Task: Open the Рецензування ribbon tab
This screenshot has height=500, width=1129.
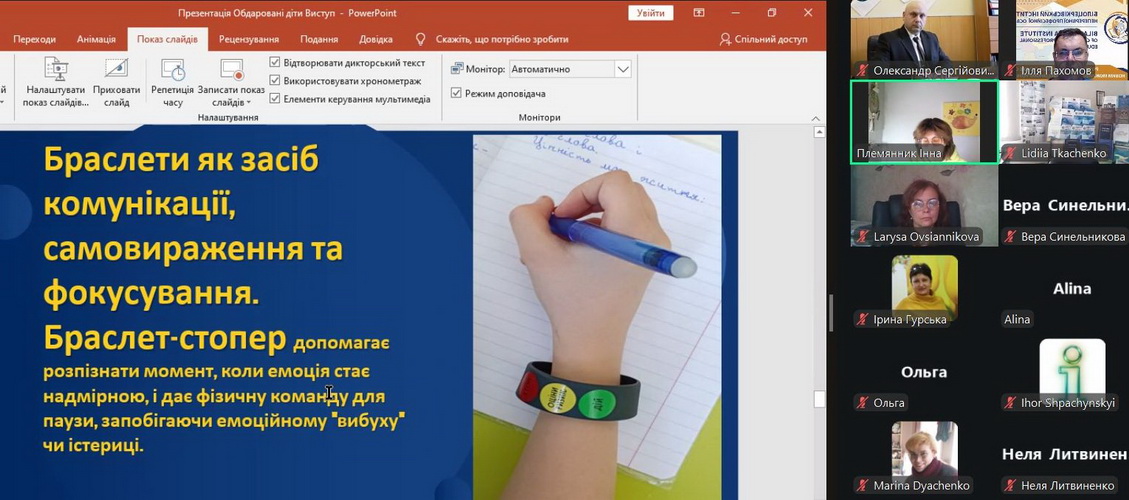Action: pos(248,39)
